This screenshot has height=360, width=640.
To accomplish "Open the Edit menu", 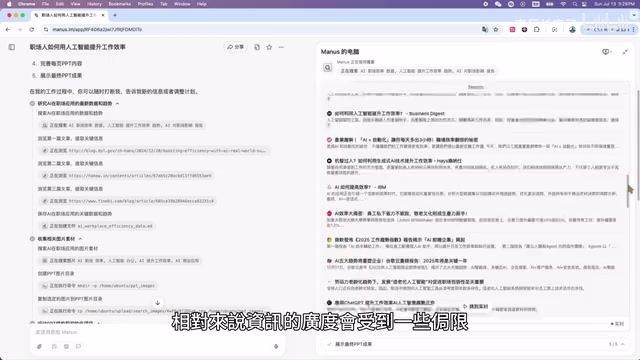I will pos(60,4).
